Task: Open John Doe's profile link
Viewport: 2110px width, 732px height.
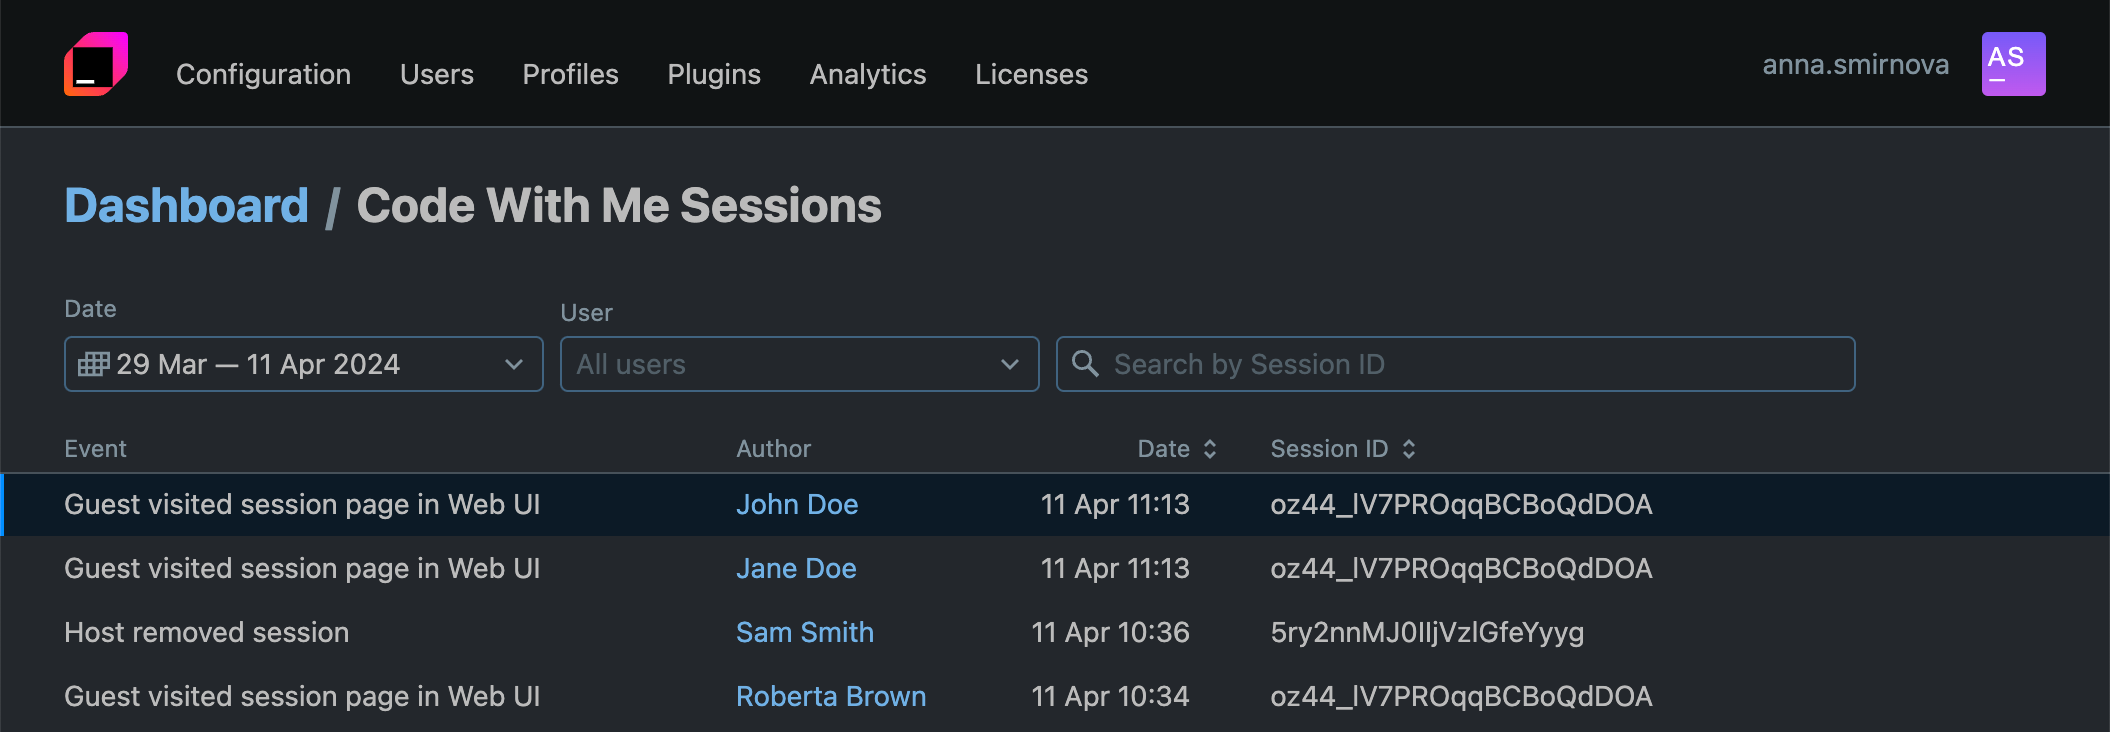Action: point(797,504)
